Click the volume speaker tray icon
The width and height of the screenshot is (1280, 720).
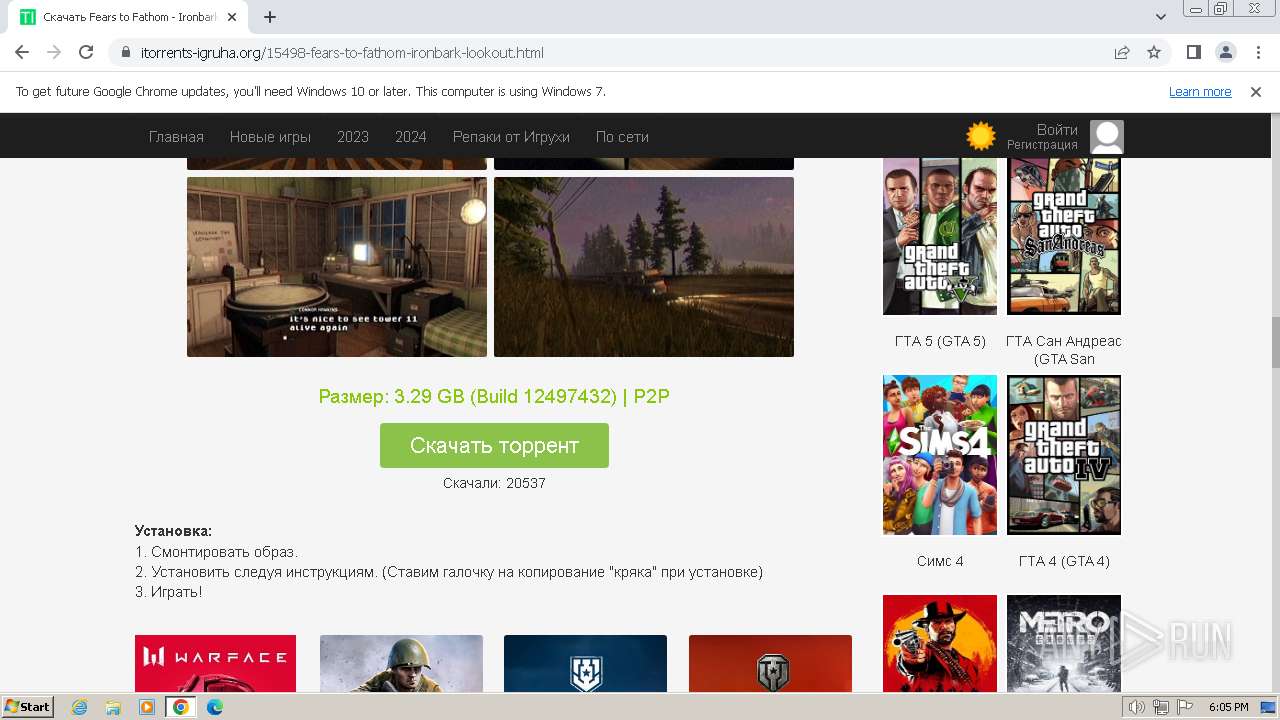(1137, 707)
